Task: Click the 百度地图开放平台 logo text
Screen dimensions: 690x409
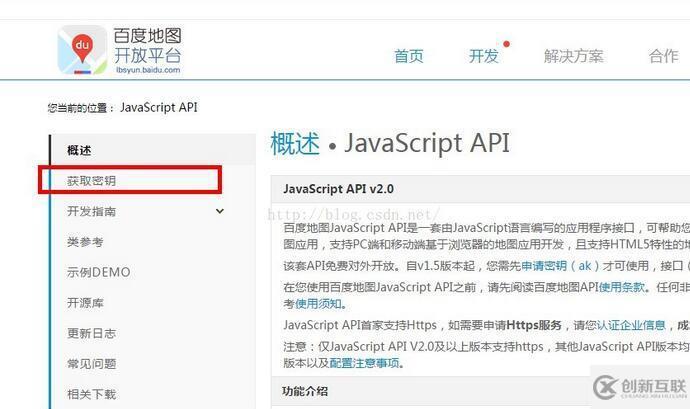Action: coord(147,45)
